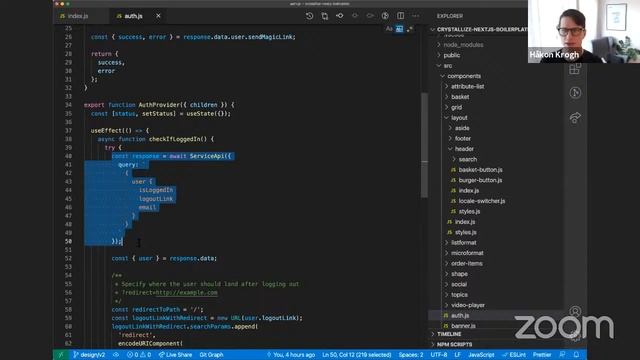This screenshot has width=640, height=360.
Task: Open errors and warnings count in status bar
Action: pyautogui.click(x=139, y=355)
